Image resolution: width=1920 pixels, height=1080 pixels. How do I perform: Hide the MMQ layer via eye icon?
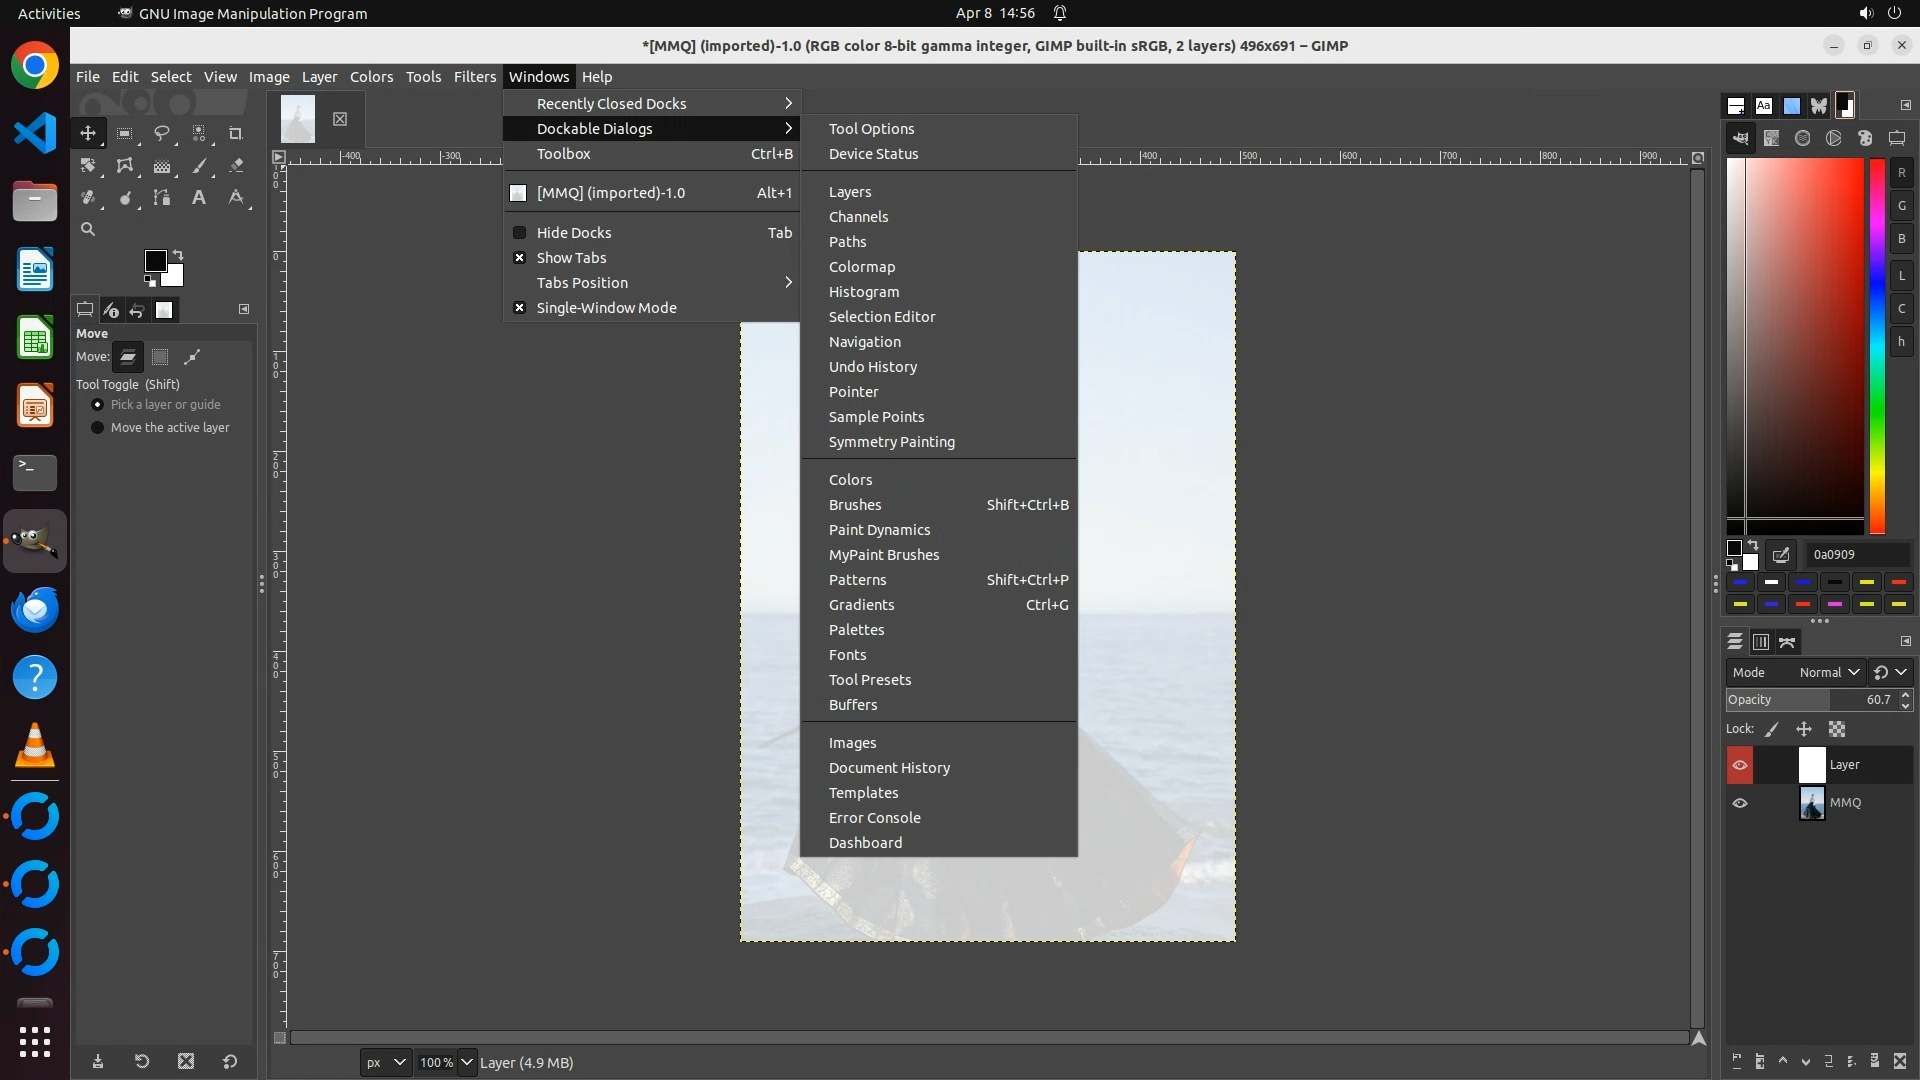point(1740,803)
